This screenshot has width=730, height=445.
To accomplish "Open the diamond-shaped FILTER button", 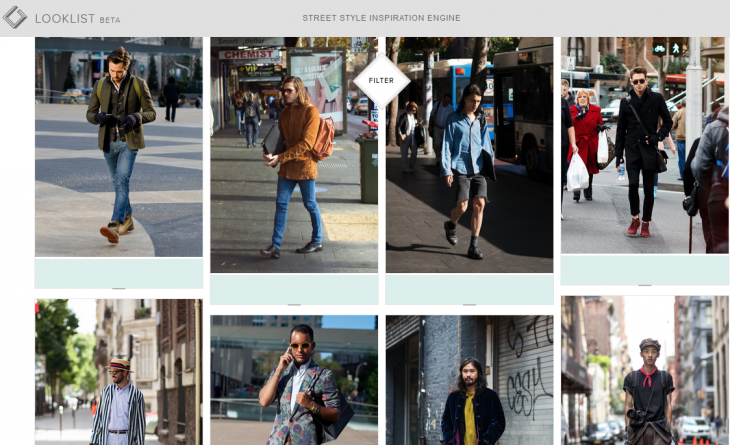I will point(381,80).
